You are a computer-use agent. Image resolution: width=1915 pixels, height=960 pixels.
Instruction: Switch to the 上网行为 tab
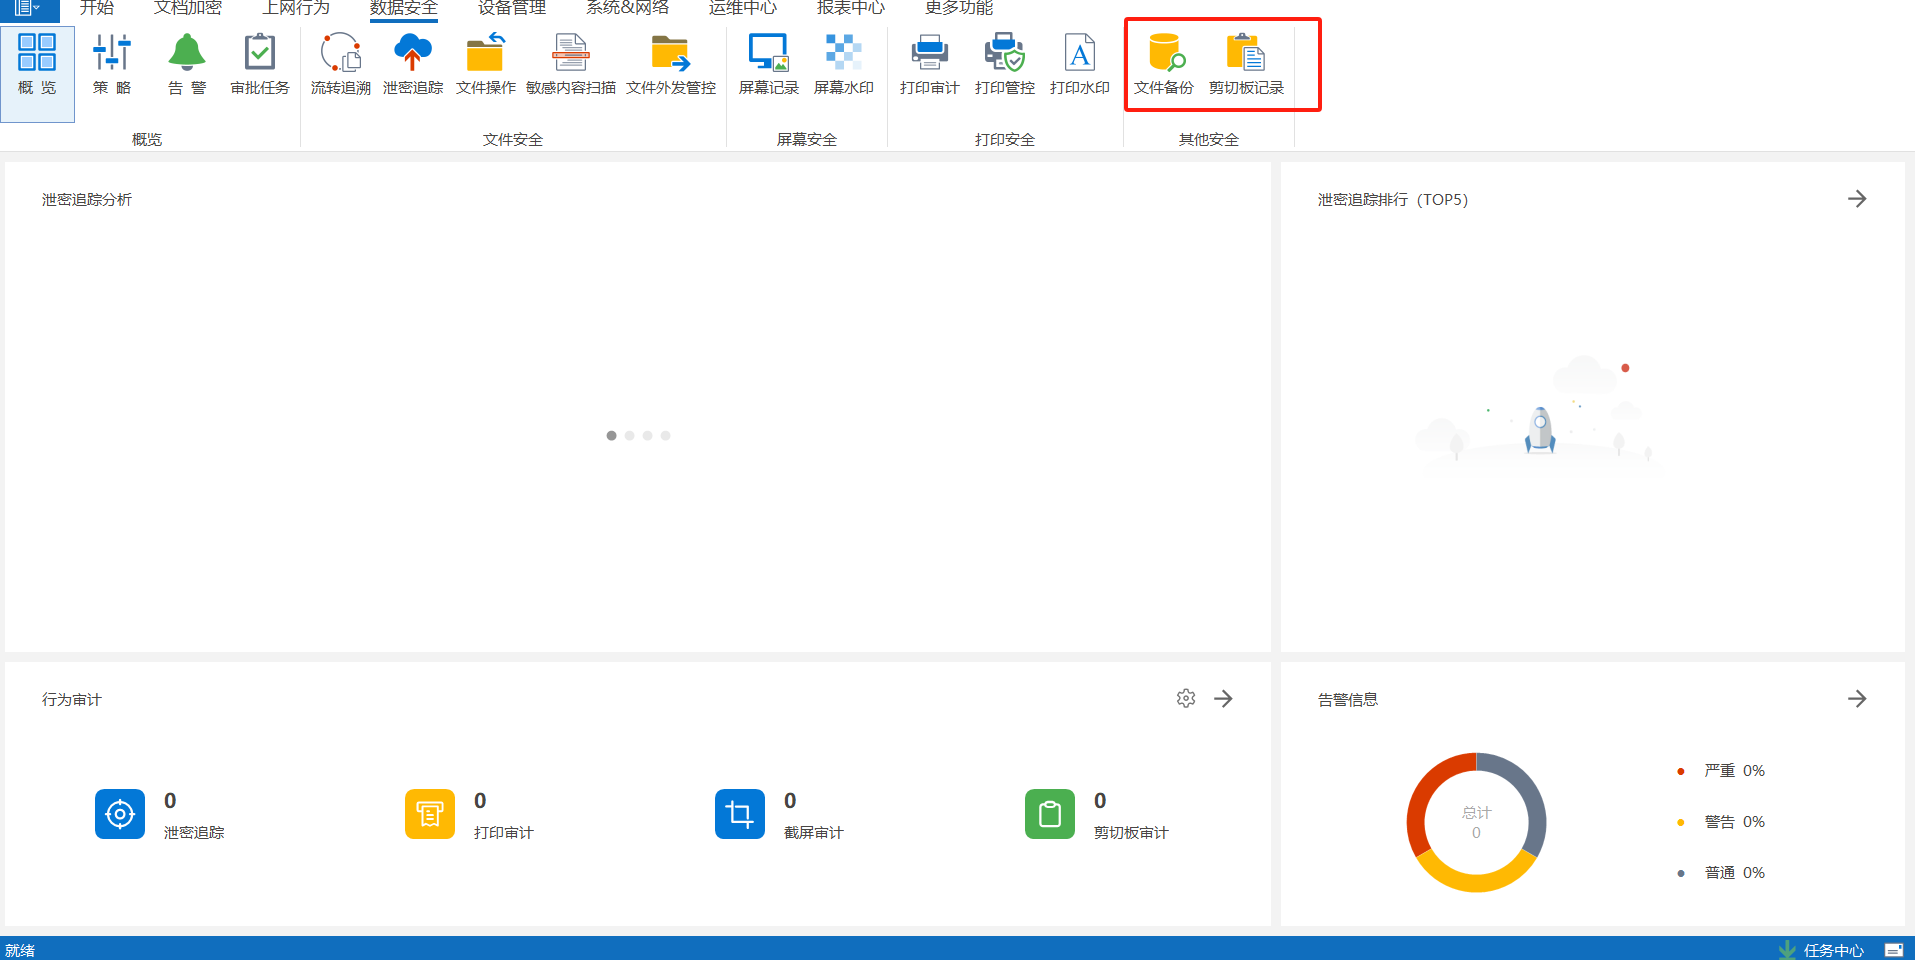(296, 8)
